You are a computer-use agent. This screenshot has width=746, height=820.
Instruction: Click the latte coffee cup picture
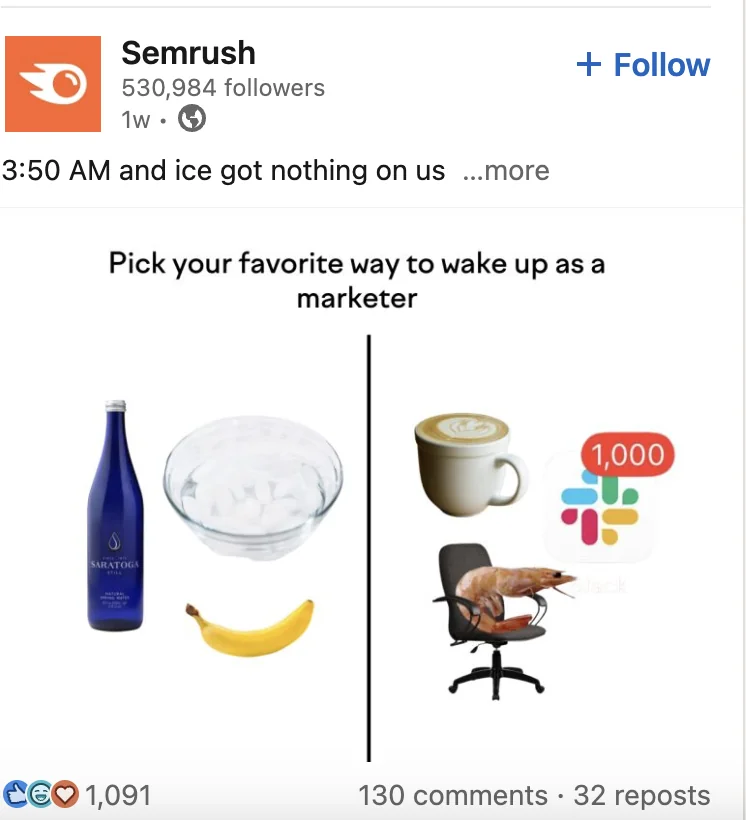click(x=470, y=465)
